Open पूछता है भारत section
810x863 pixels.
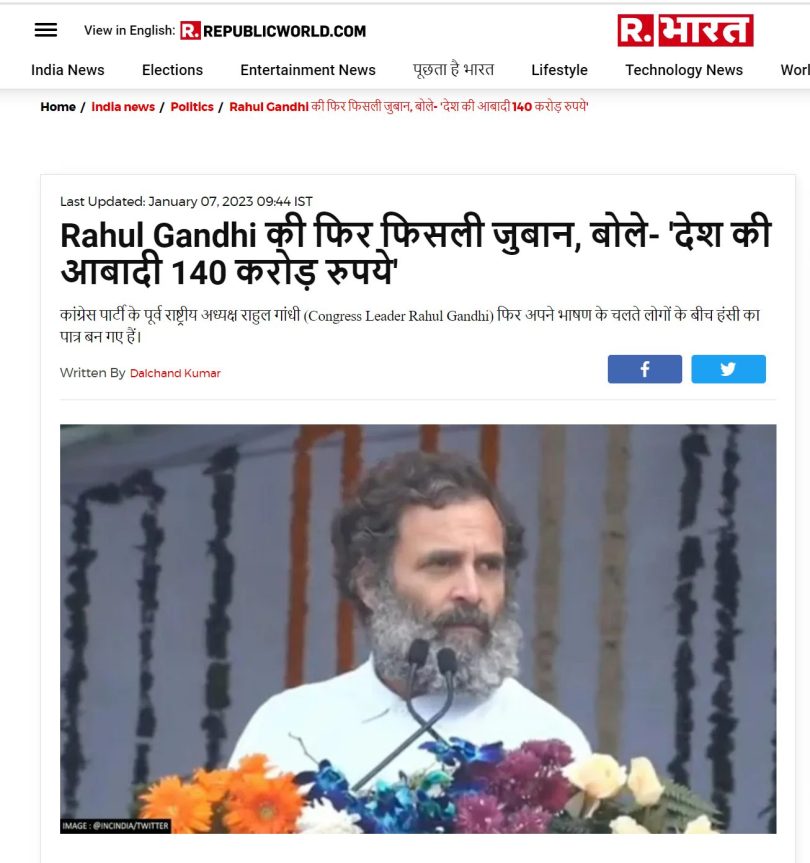[x=453, y=70]
